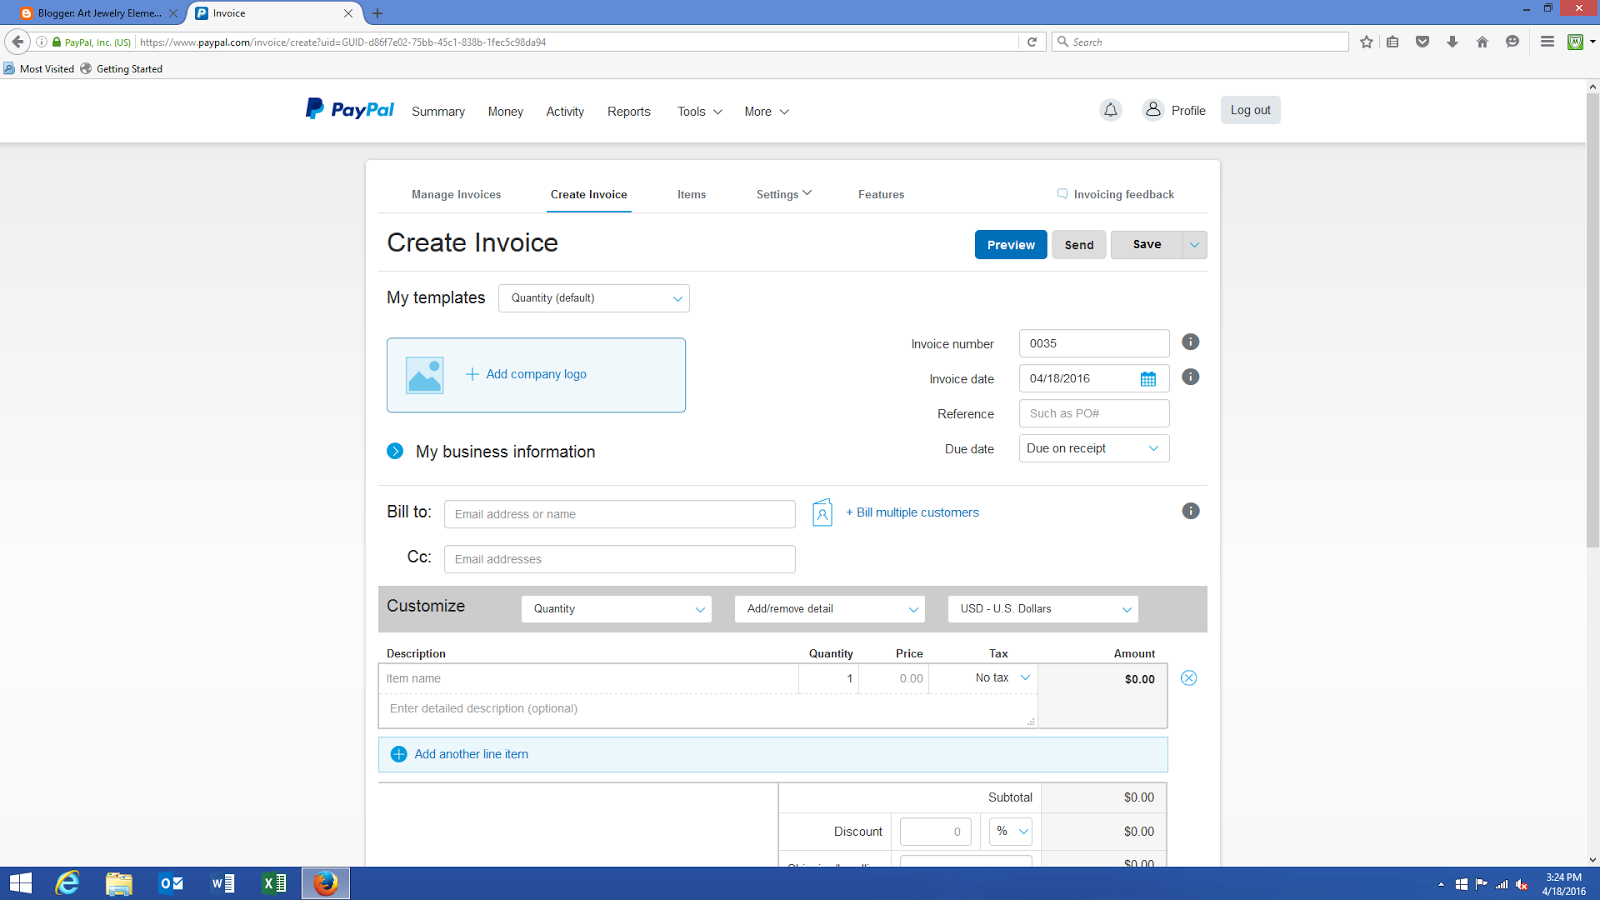Open the Reports page

629,111
